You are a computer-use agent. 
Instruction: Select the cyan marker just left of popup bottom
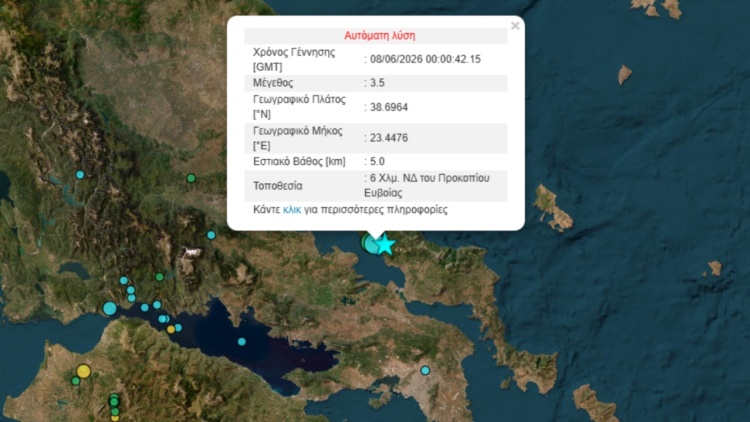(211, 235)
